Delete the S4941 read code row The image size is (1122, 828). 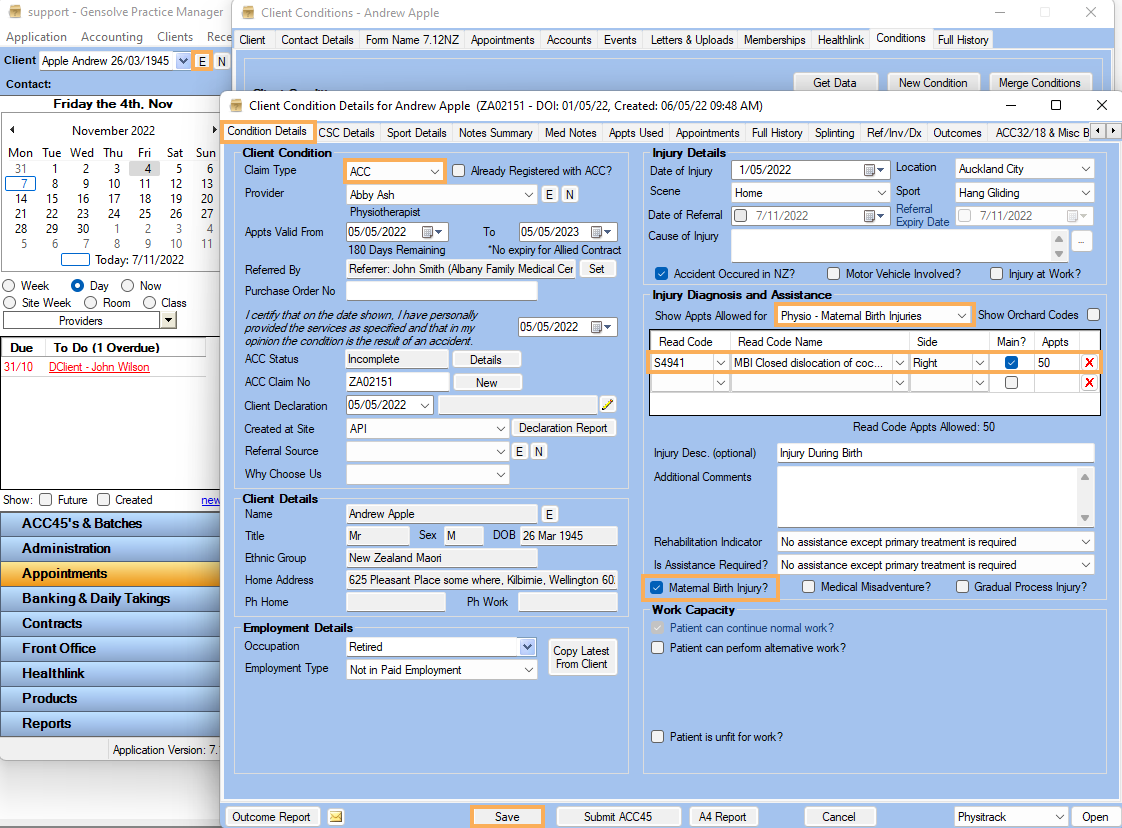pos(1089,363)
